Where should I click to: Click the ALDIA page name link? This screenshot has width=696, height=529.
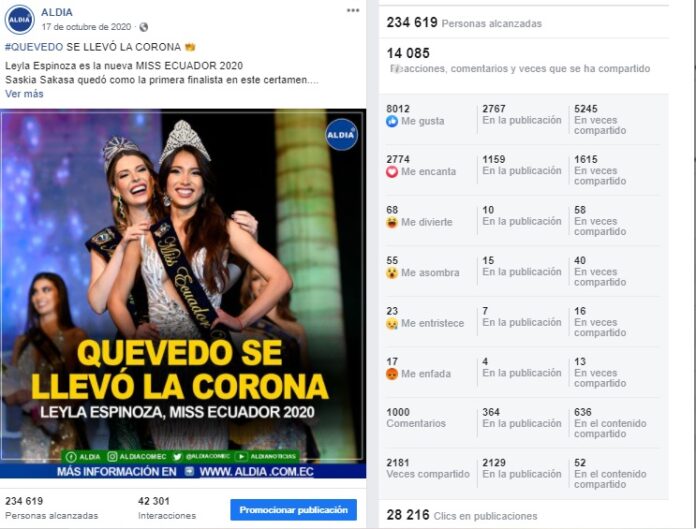click(57, 12)
